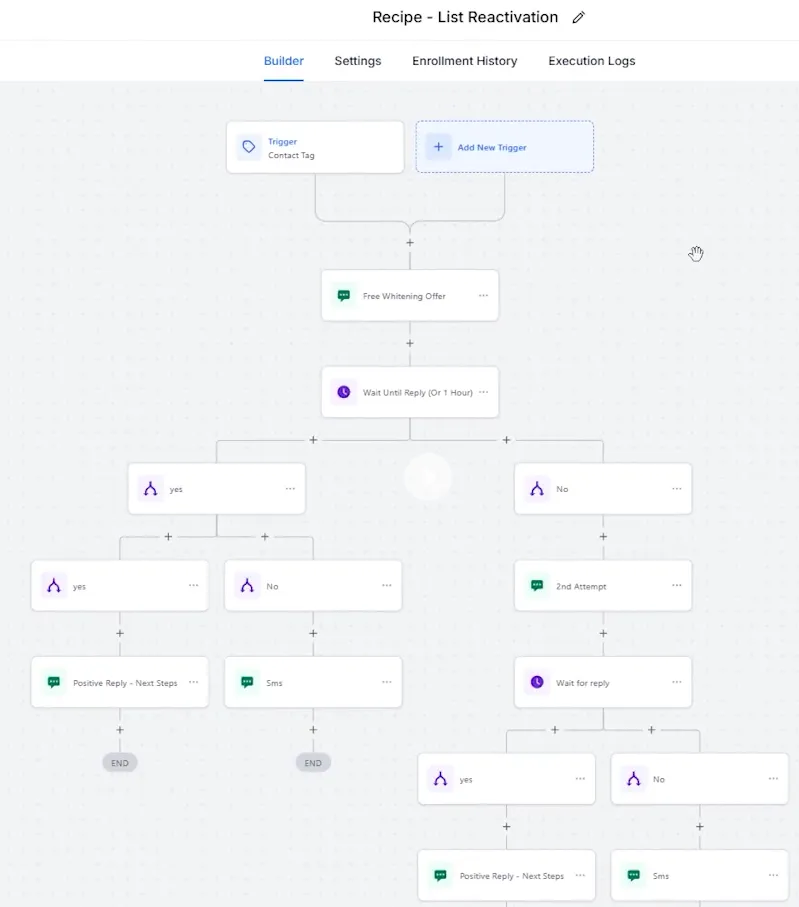This screenshot has width=799, height=907.
Task: Click the clock icon on Wait Until Reply (Or 1 Hour)
Action: point(344,392)
